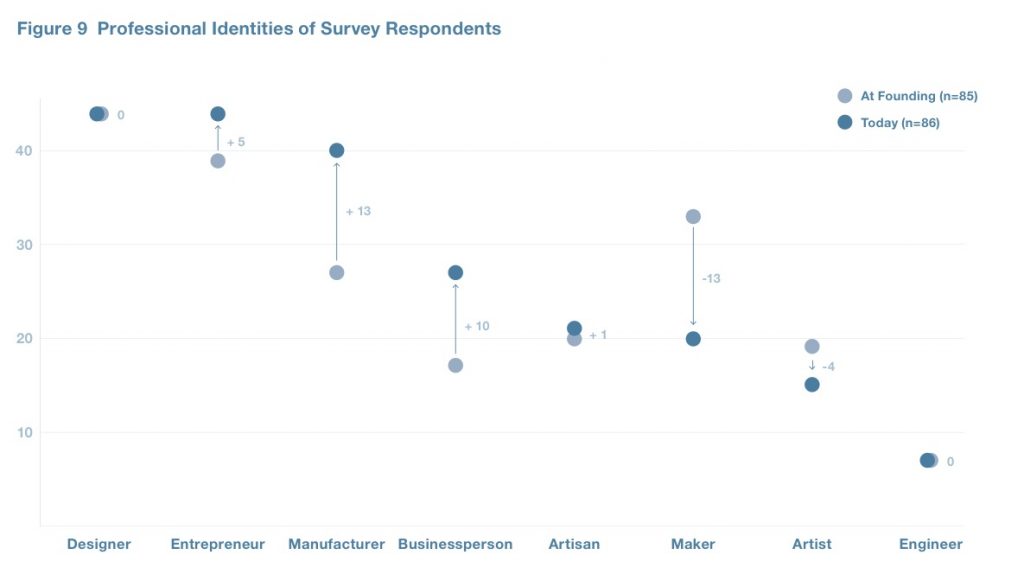Screen dimensions: 1024x574
Task: Select the Designer x-axis label
Action: [99, 545]
